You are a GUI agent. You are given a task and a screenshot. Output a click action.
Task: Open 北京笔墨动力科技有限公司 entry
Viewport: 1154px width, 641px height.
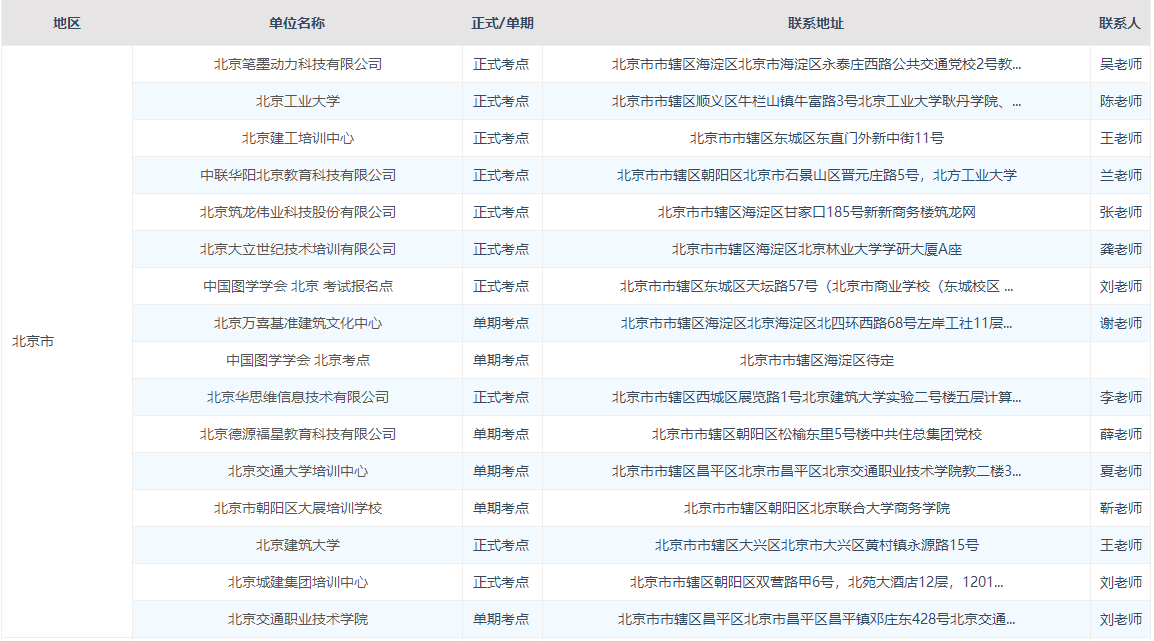(x=297, y=64)
